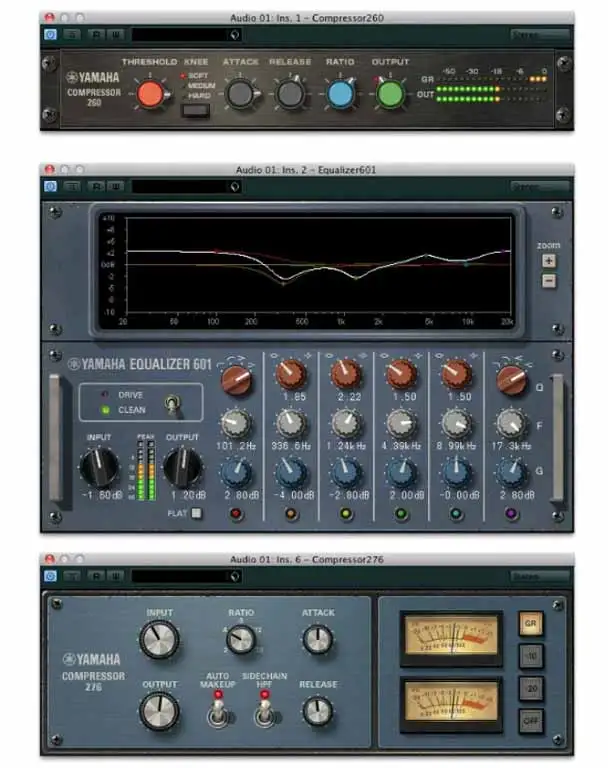Viewport: 608px width, 768px height.
Task: Click Read automation R in Compressor276 toolbar
Action: tap(96, 576)
